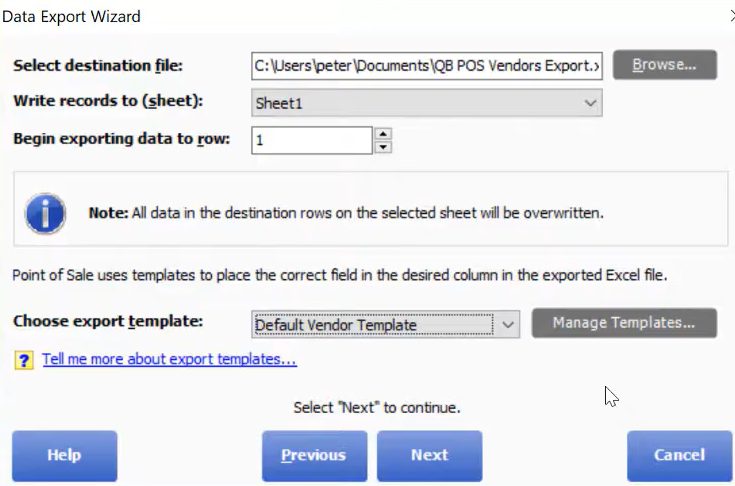735x486 pixels.
Task: Cancel the Data Export Wizard
Action: [679, 456]
